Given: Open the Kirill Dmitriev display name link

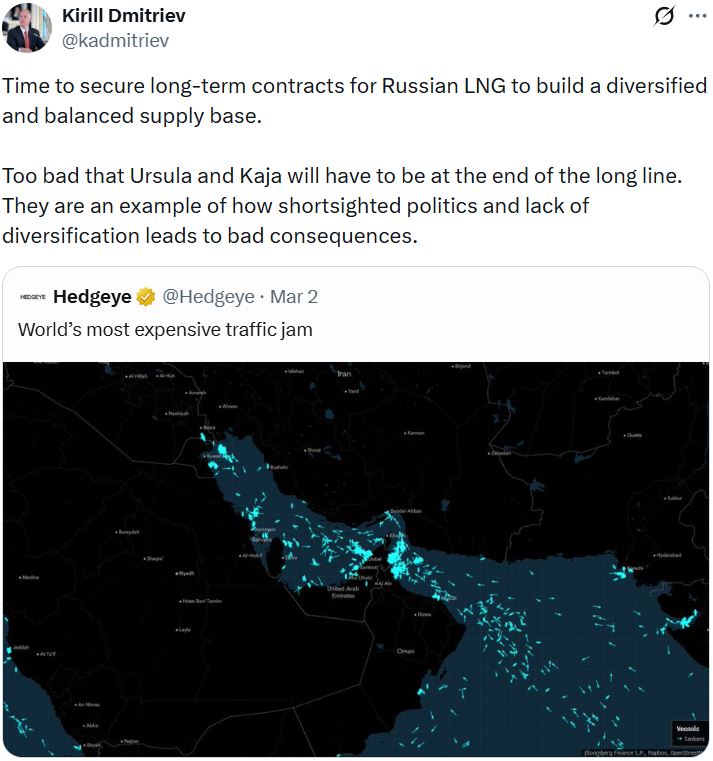Looking at the screenshot, I should [x=123, y=16].
